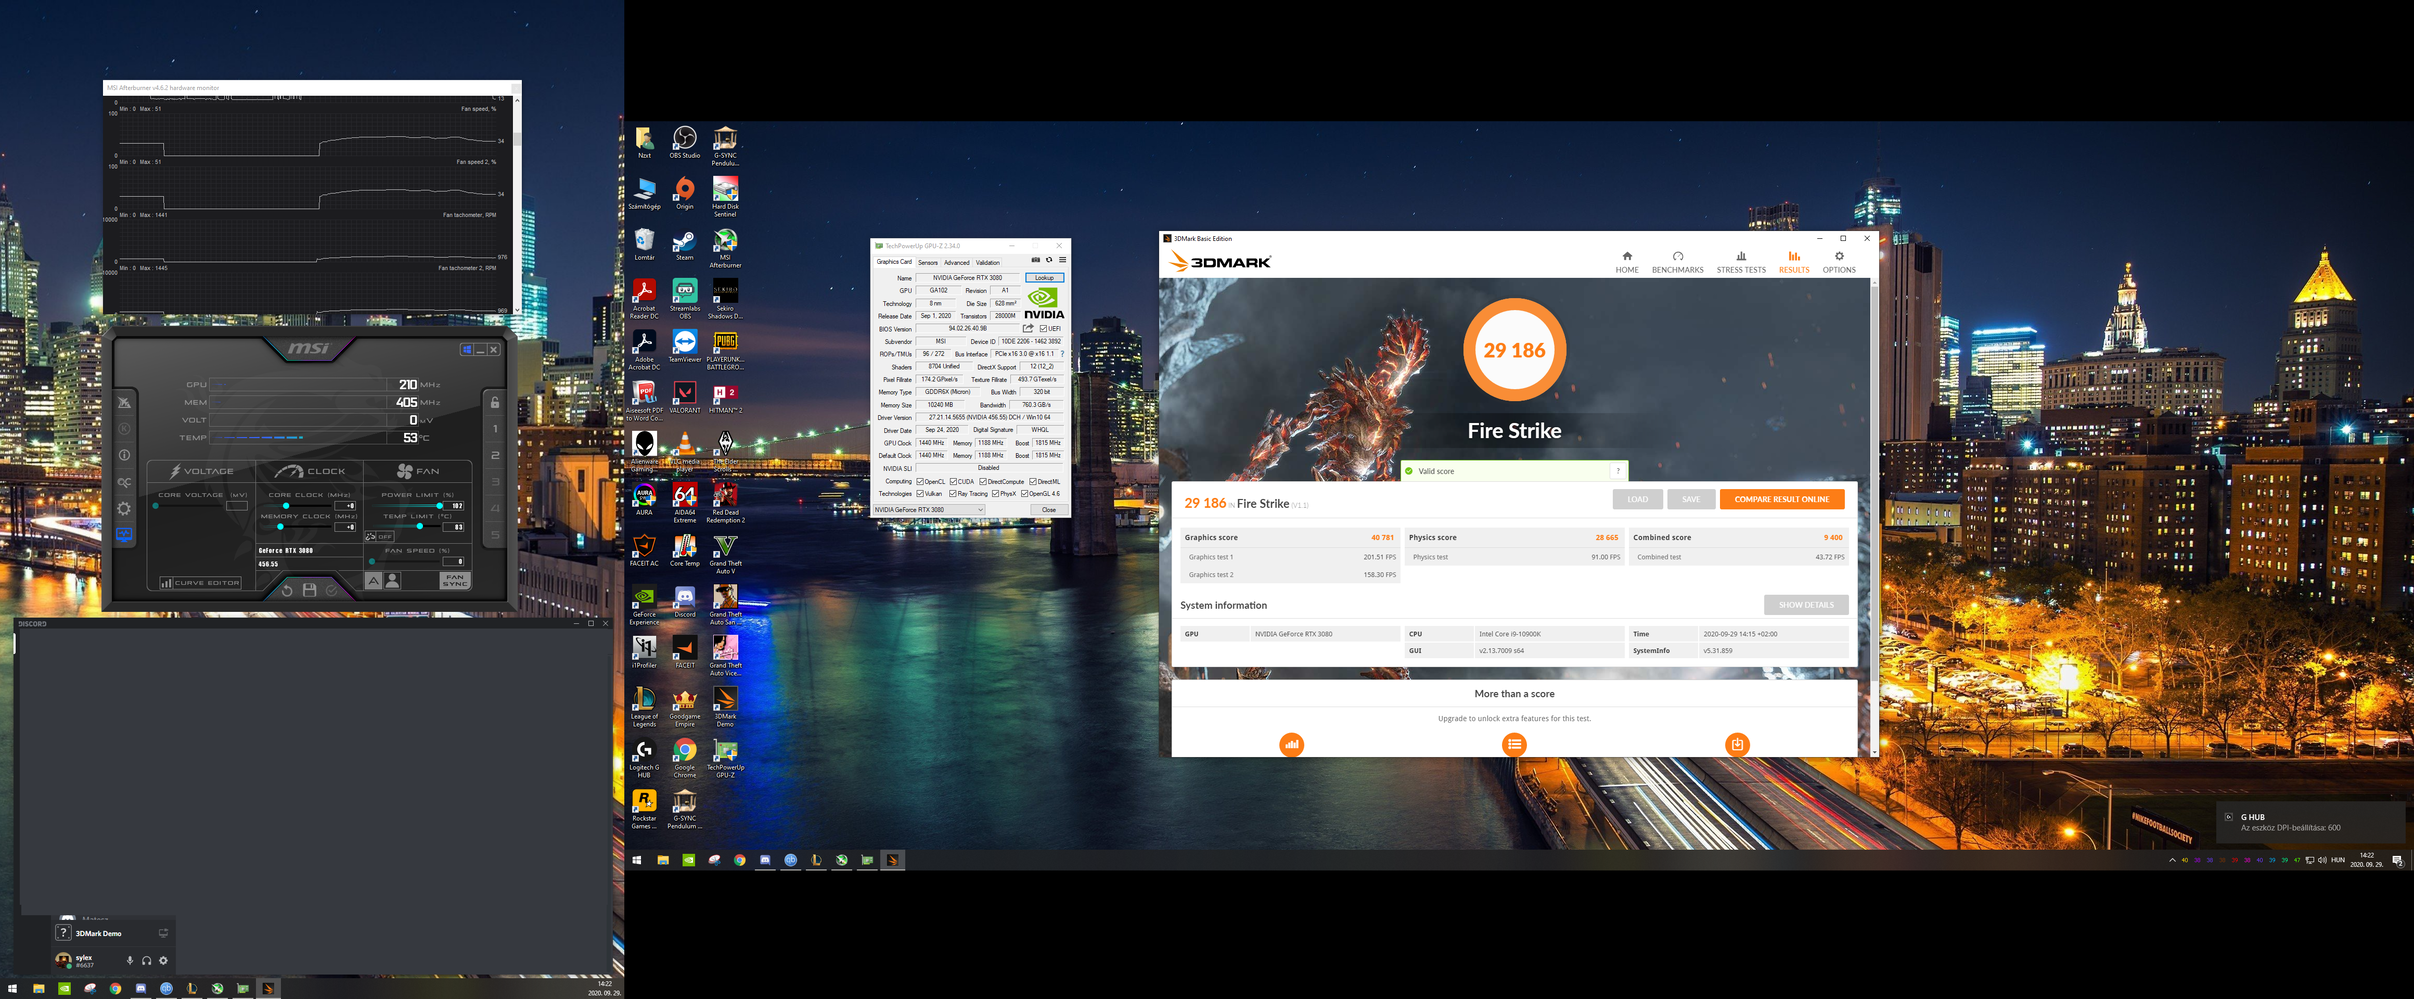2414x999 pixels.
Task: Click GPU-Z Lookup button
Action: coord(1044,278)
